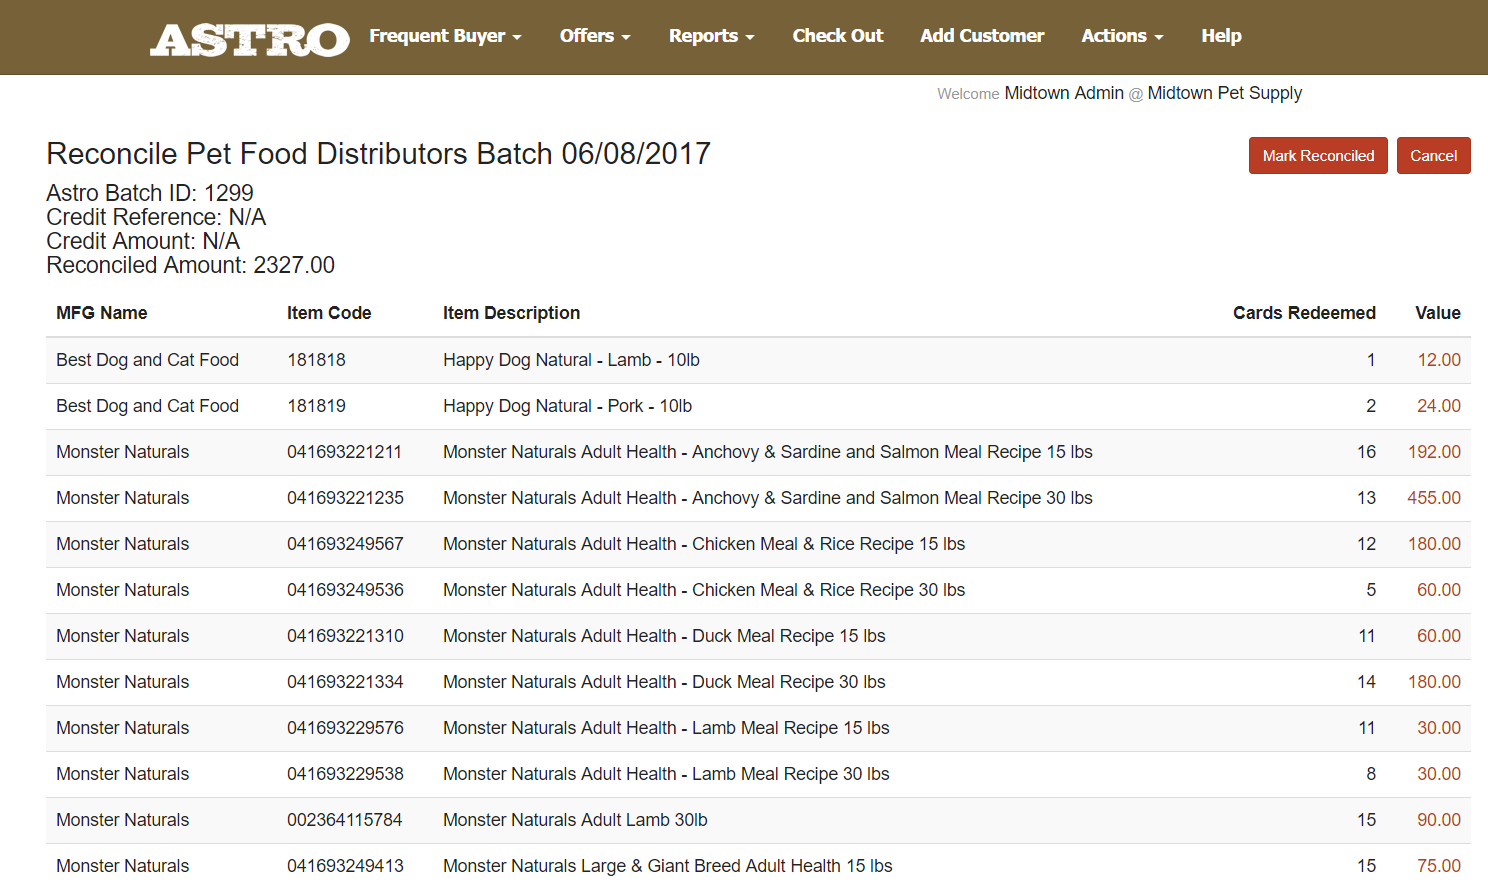Open the 12.00 value link

1439,360
